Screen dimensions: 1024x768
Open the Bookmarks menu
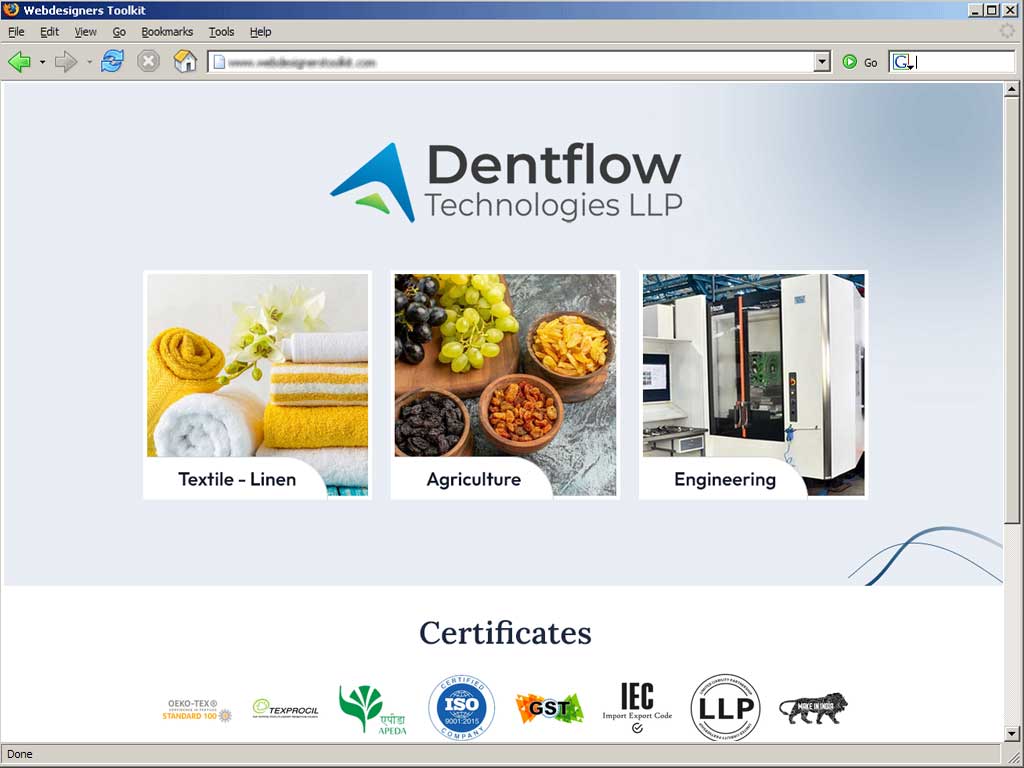[167, 31]
